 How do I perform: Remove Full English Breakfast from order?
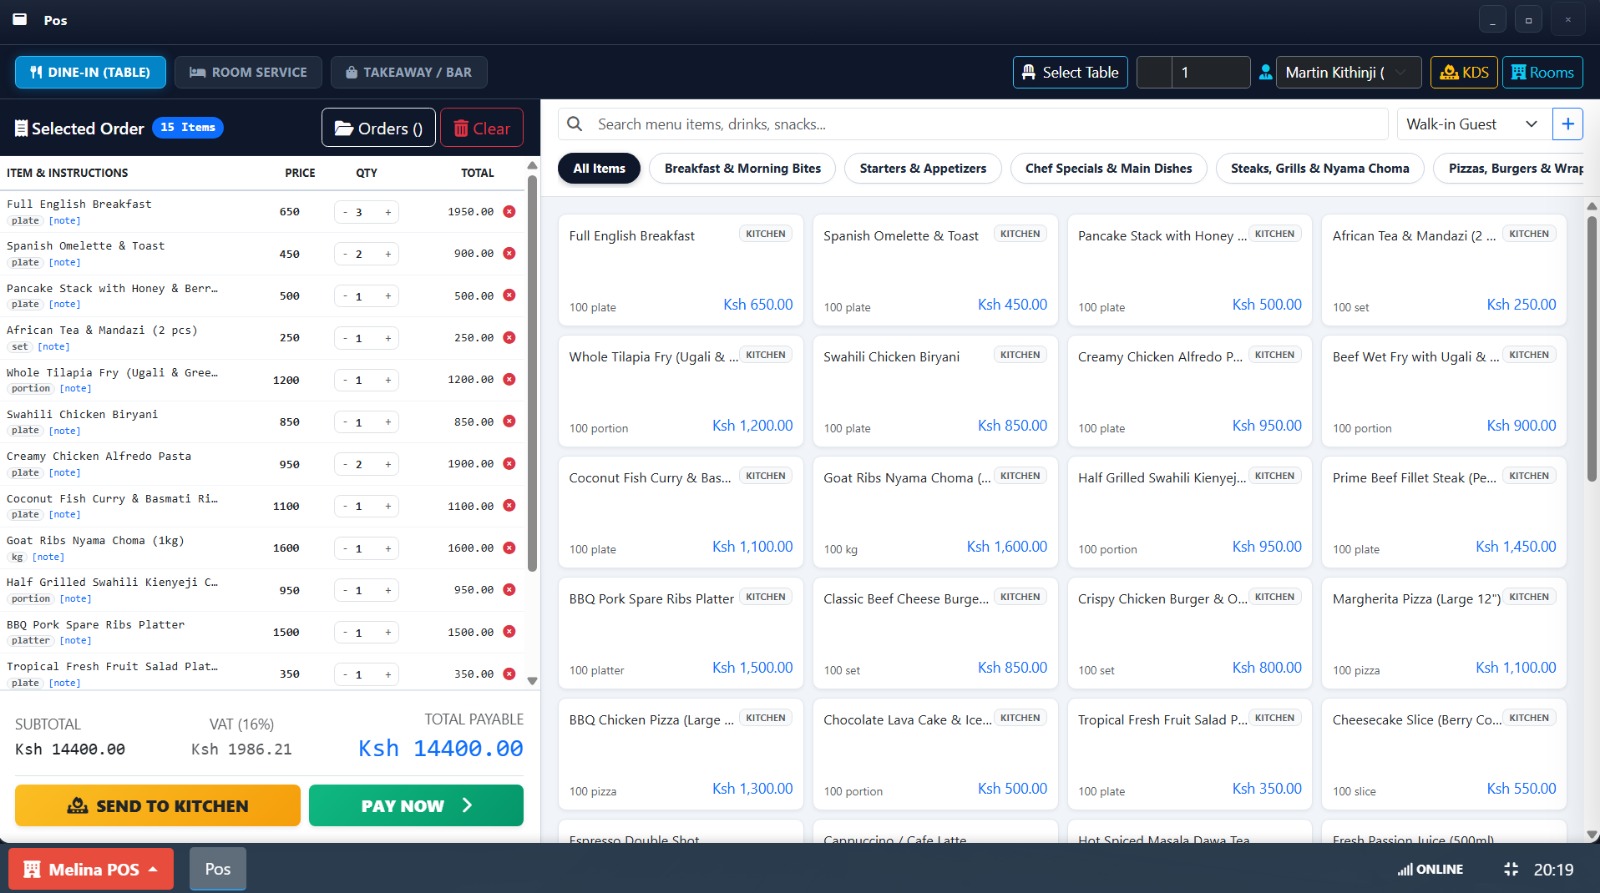(509, 212)
